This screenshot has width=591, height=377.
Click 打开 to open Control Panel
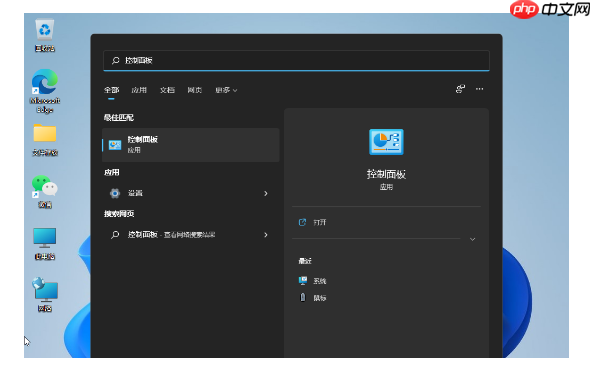click(x=319, y=222)
